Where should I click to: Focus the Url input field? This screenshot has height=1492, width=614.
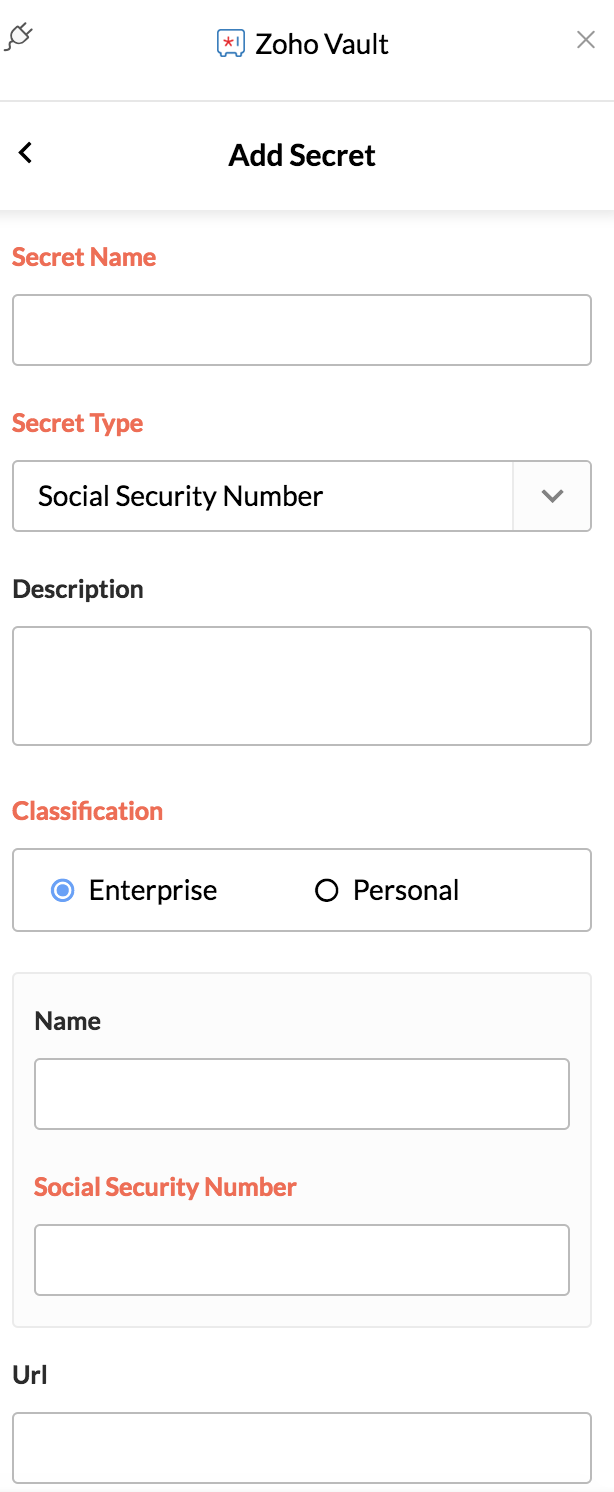click(x=302, y=1448)
